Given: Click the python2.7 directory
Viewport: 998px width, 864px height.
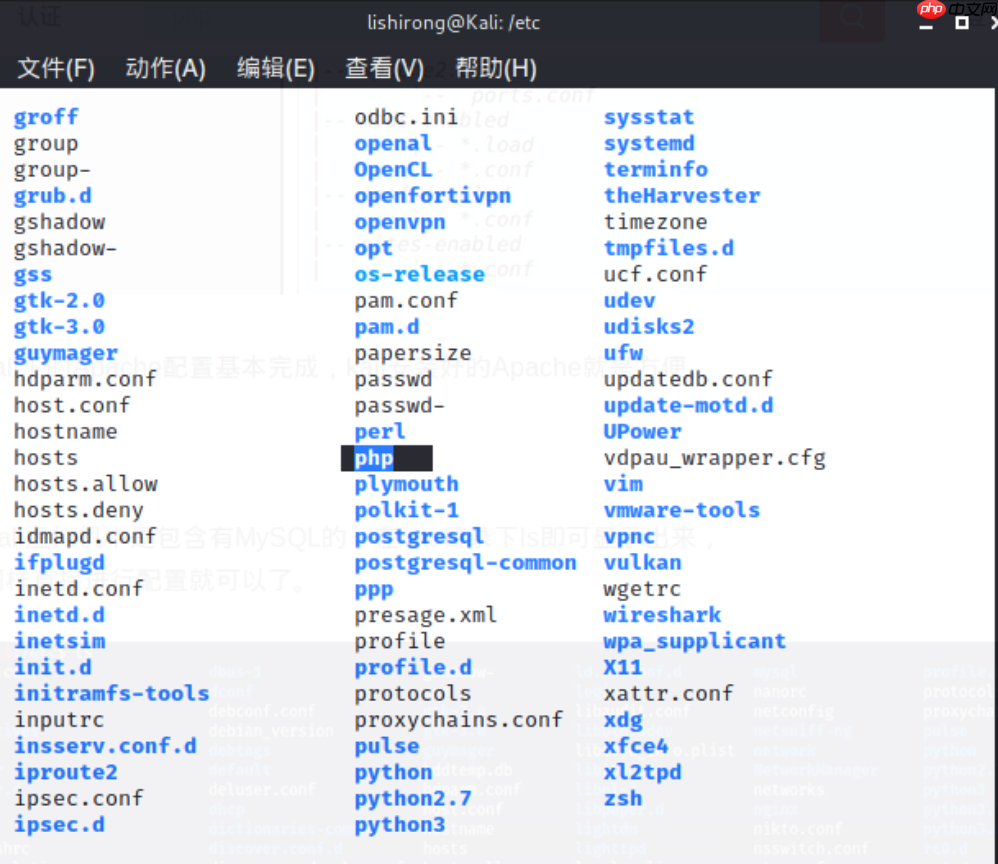Looking at the screenshot, I should click(413, 798).
